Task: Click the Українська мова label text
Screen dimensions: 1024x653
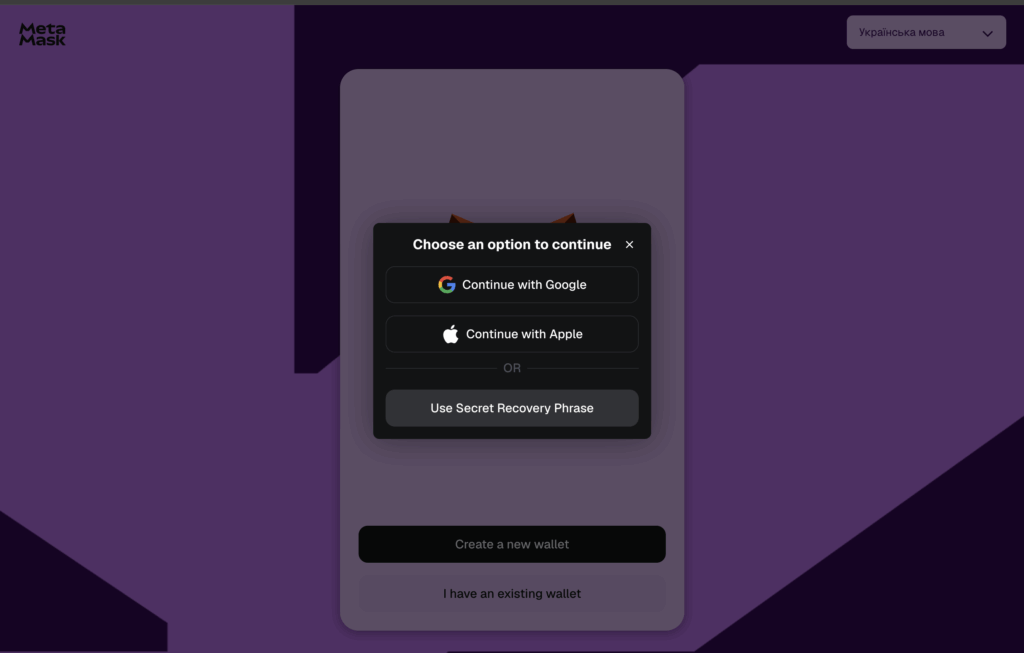Action: tap(901, 32)
